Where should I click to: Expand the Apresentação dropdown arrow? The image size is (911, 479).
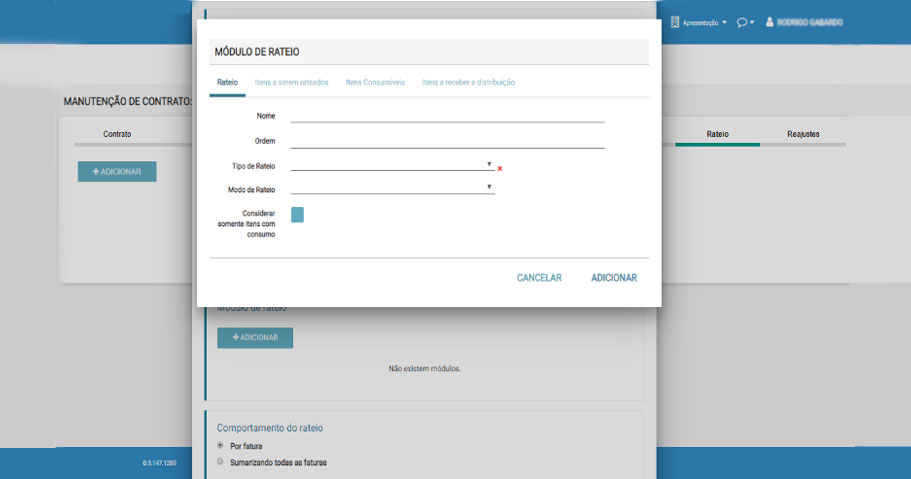click(x=725, y=23)
